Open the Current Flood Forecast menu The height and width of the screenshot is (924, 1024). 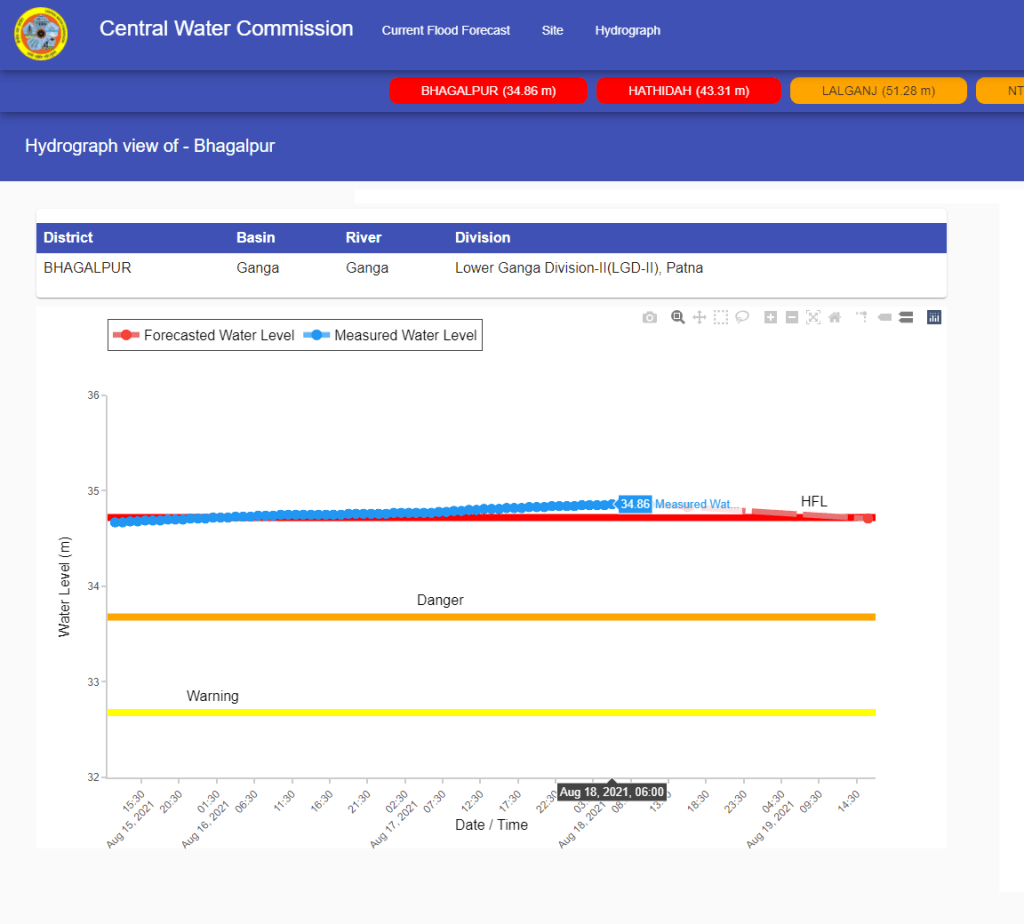(x=446, y=30)
